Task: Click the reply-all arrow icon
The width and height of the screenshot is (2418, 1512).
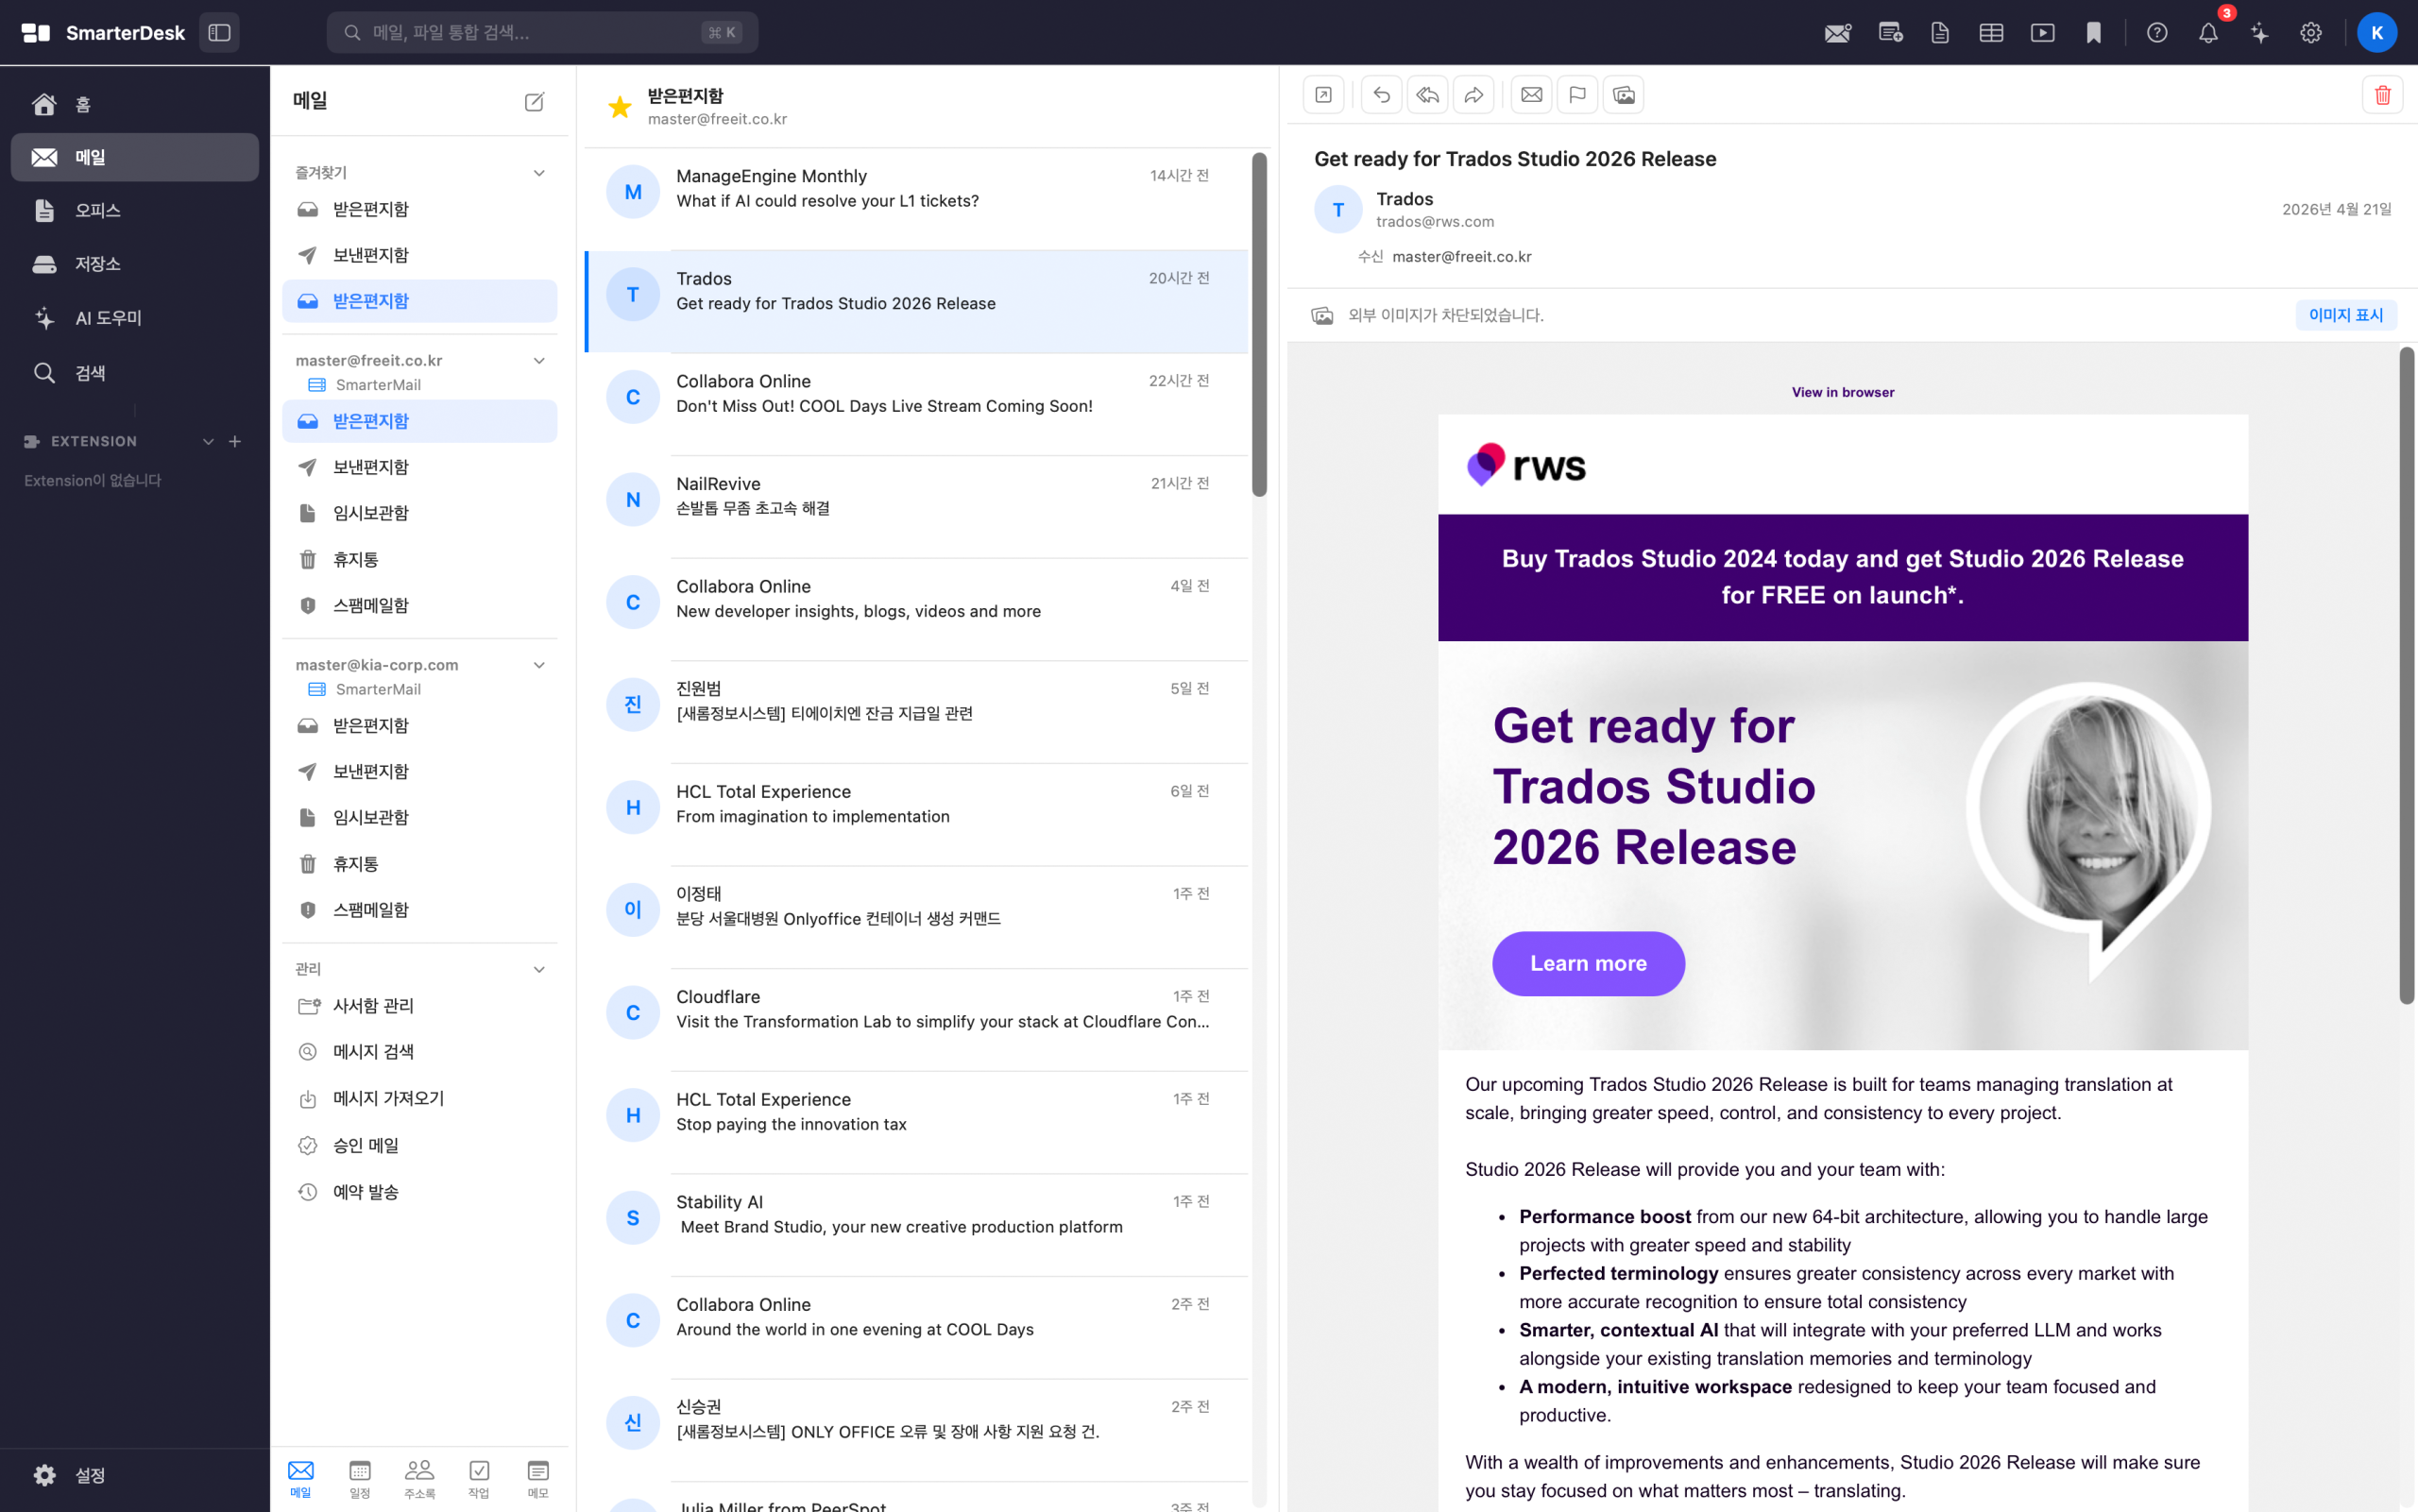Action: coord(1427,95)
